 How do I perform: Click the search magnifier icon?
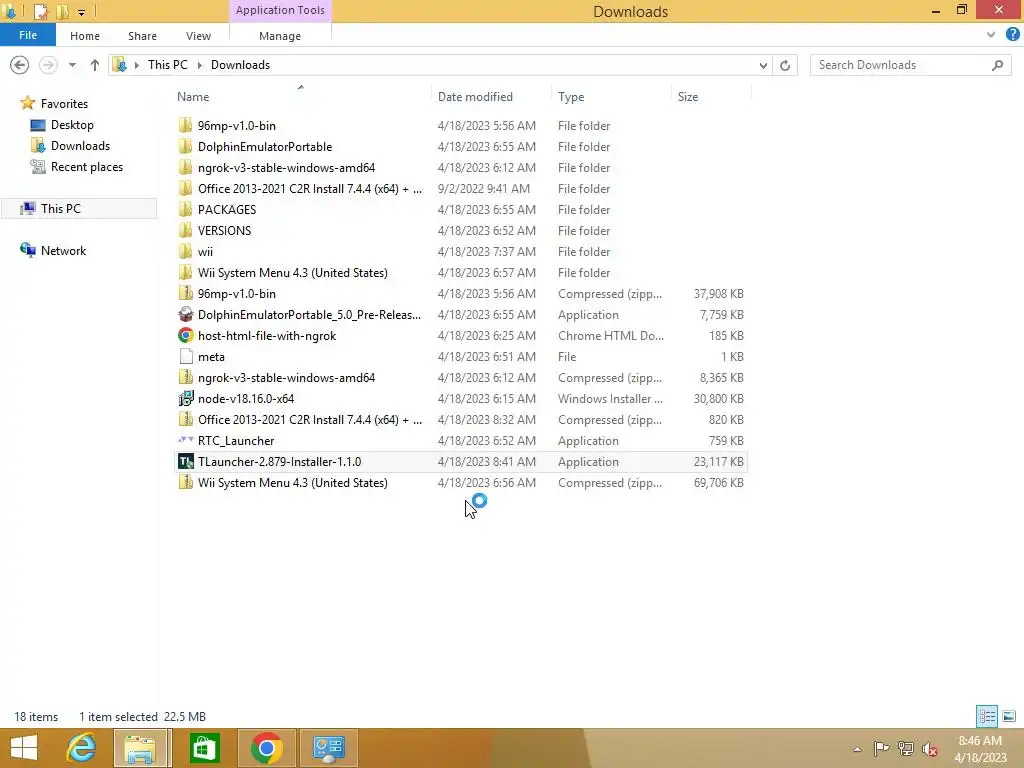(997, 65)
